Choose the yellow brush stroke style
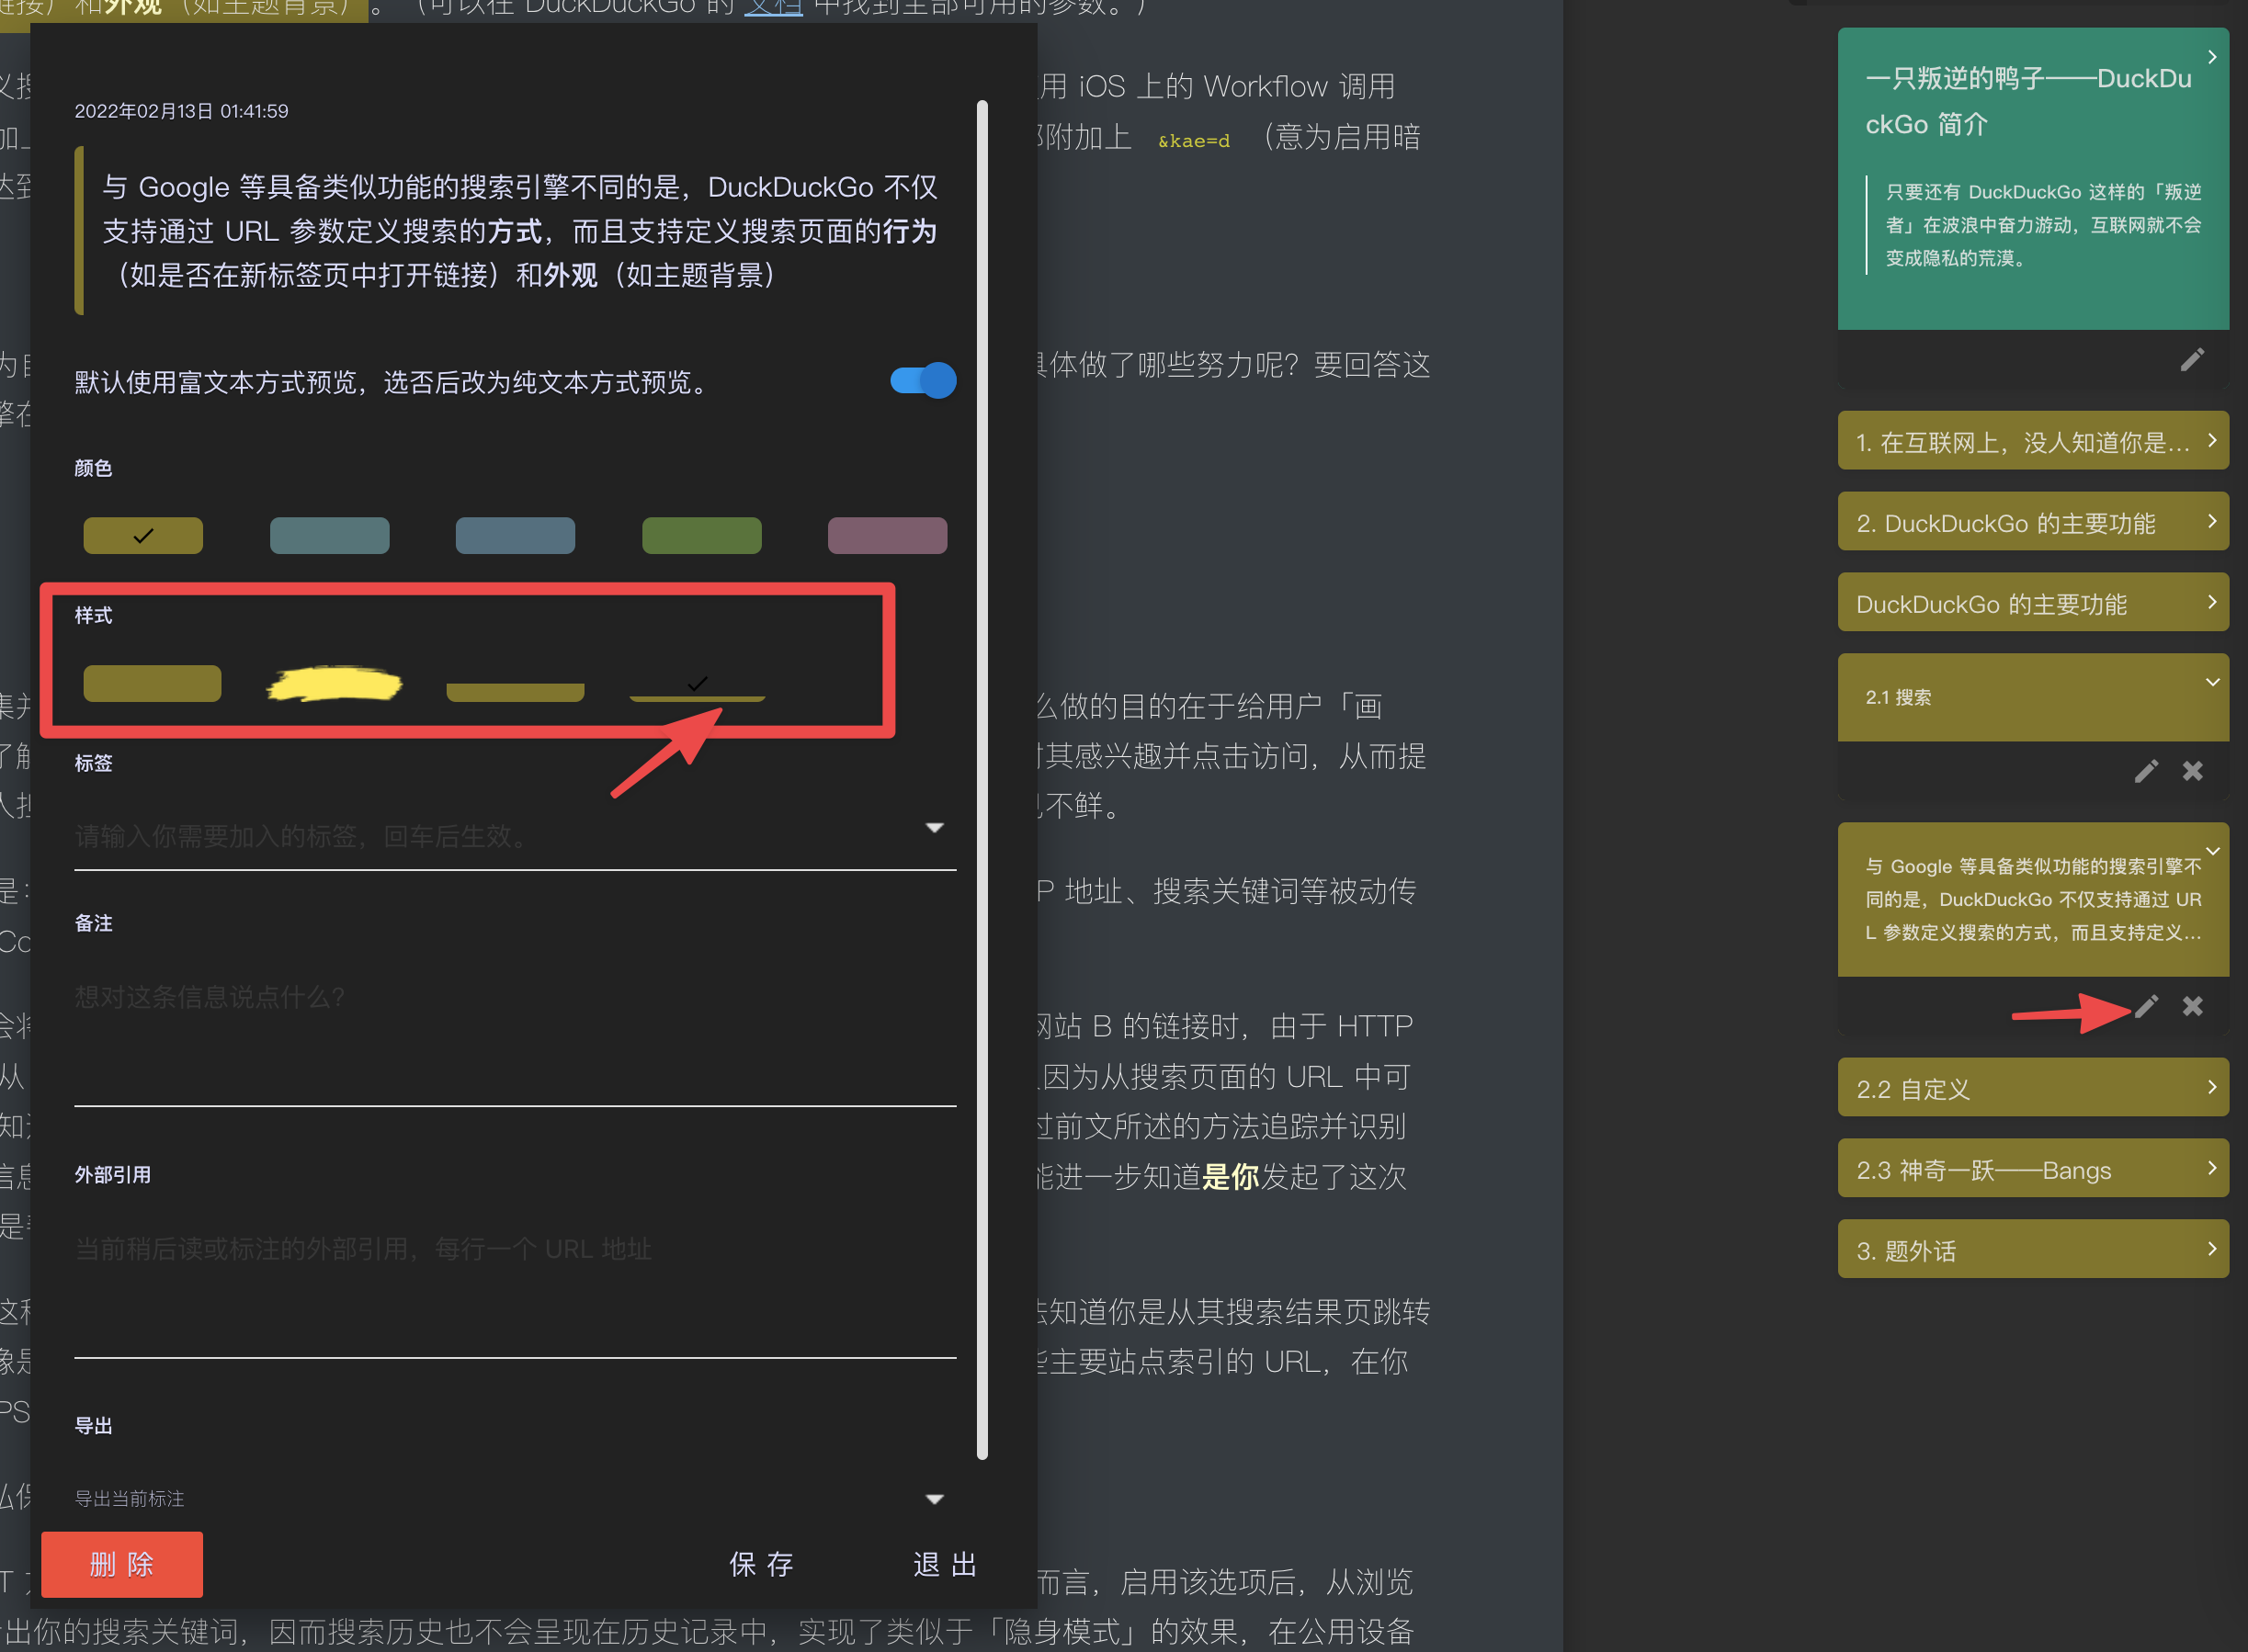The height and width of the screenshot is (1652, 2248). (x=334, y=684)
